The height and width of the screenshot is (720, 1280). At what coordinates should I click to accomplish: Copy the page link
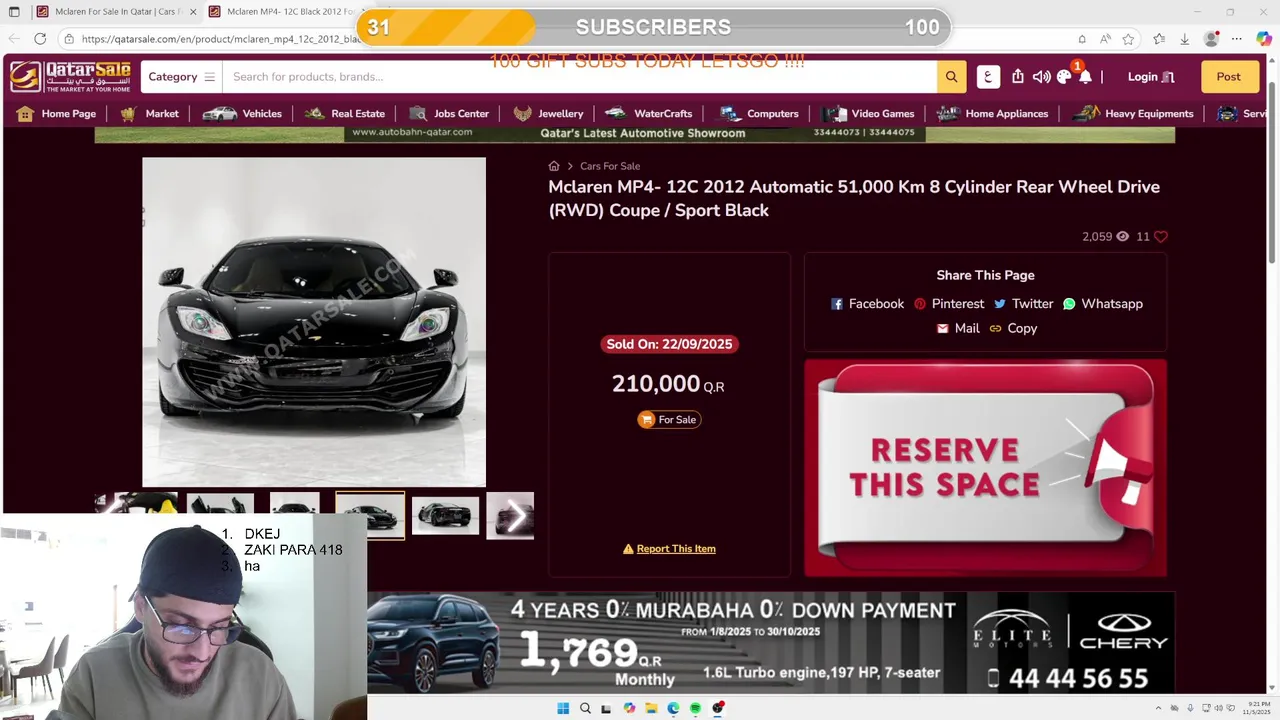[1013, 328]
